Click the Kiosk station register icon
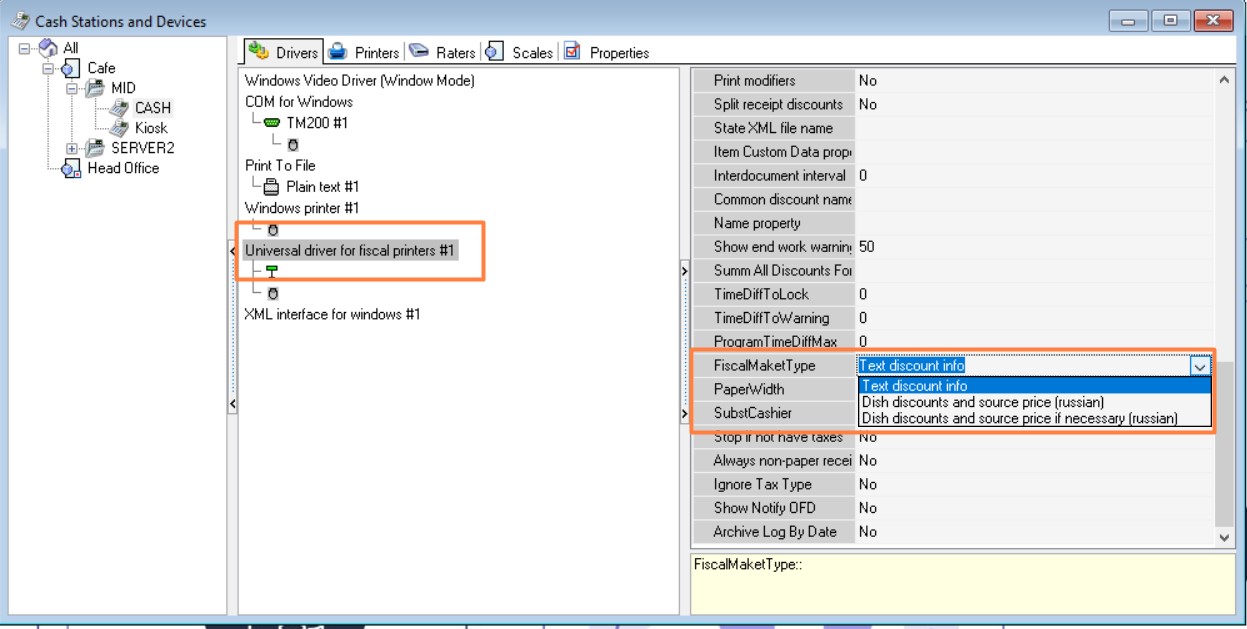This screenshot has height=629, width=1247. tap(120, 128)
